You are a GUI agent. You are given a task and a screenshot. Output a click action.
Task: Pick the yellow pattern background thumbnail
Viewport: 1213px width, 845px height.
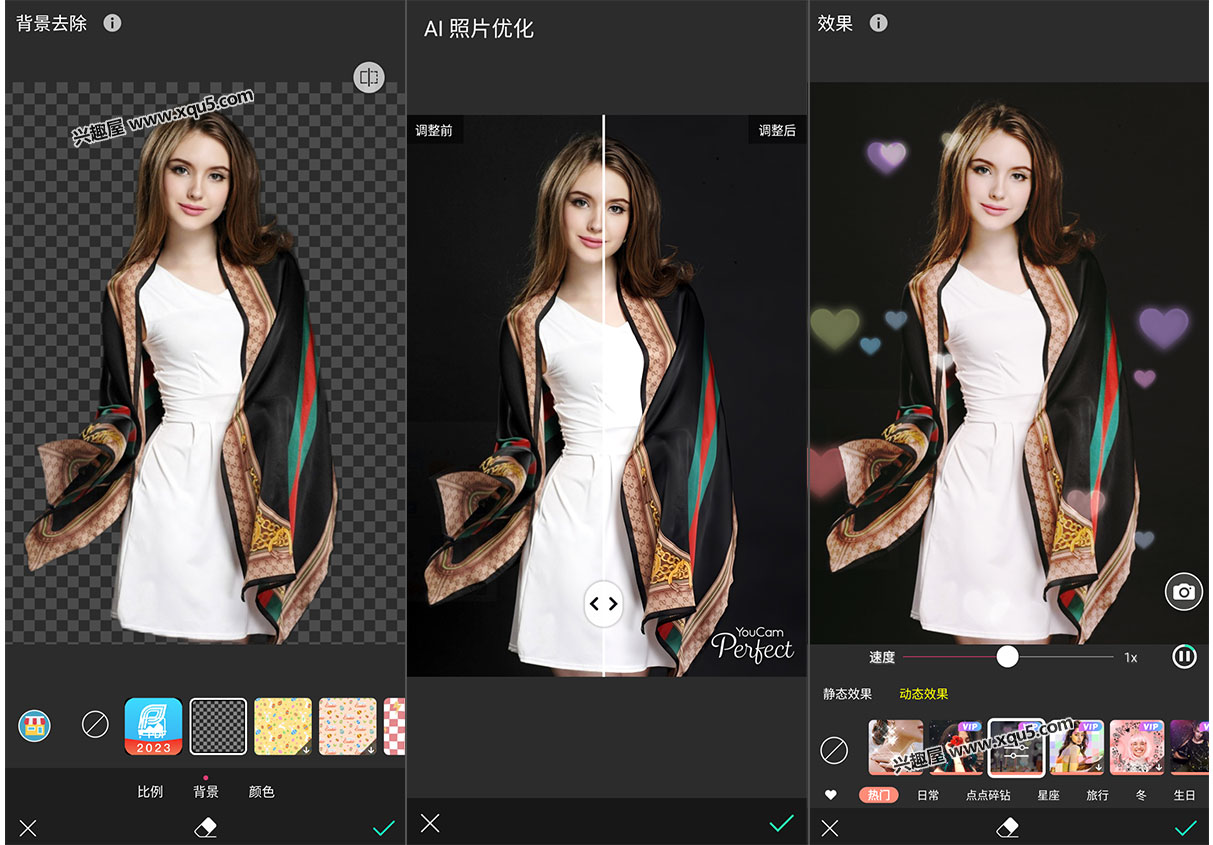(x=283, y=726)
